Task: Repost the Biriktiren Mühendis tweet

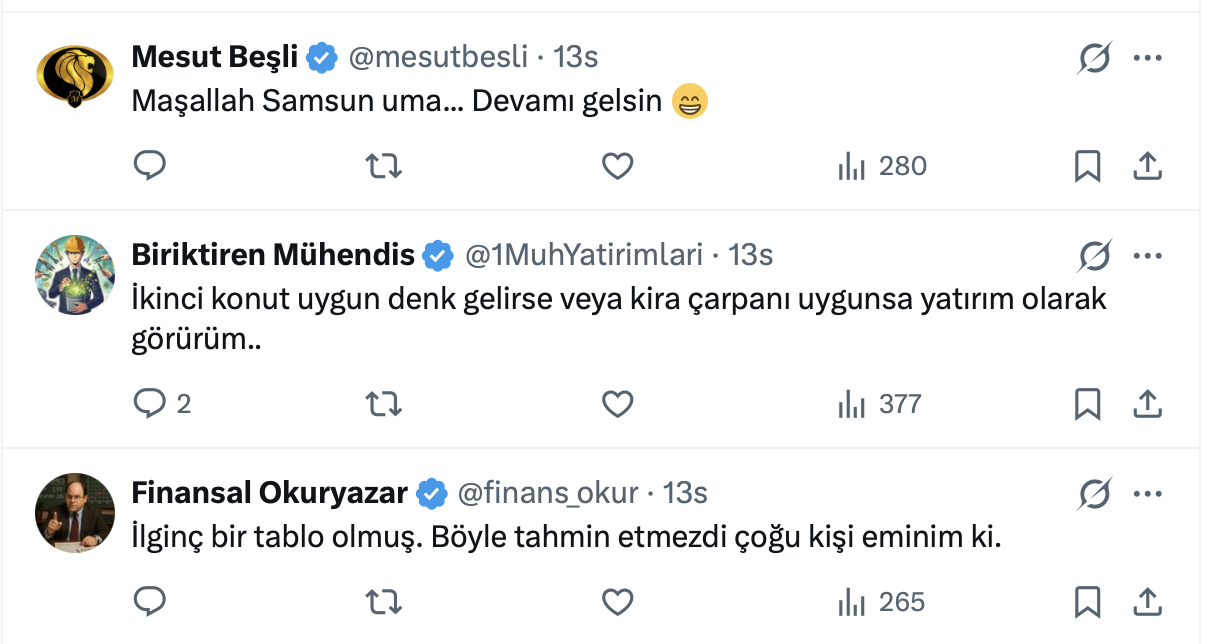Action: (x=384, y=404)
